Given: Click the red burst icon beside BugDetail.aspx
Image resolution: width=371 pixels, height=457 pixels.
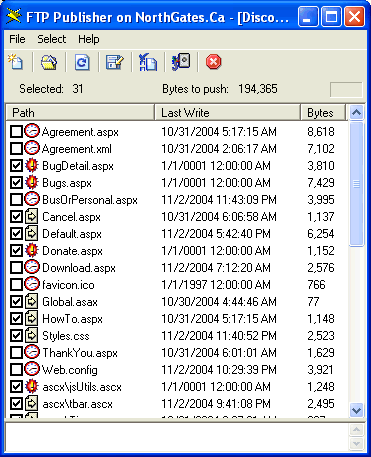Looking at the screenshot, I should click(32, 165).
